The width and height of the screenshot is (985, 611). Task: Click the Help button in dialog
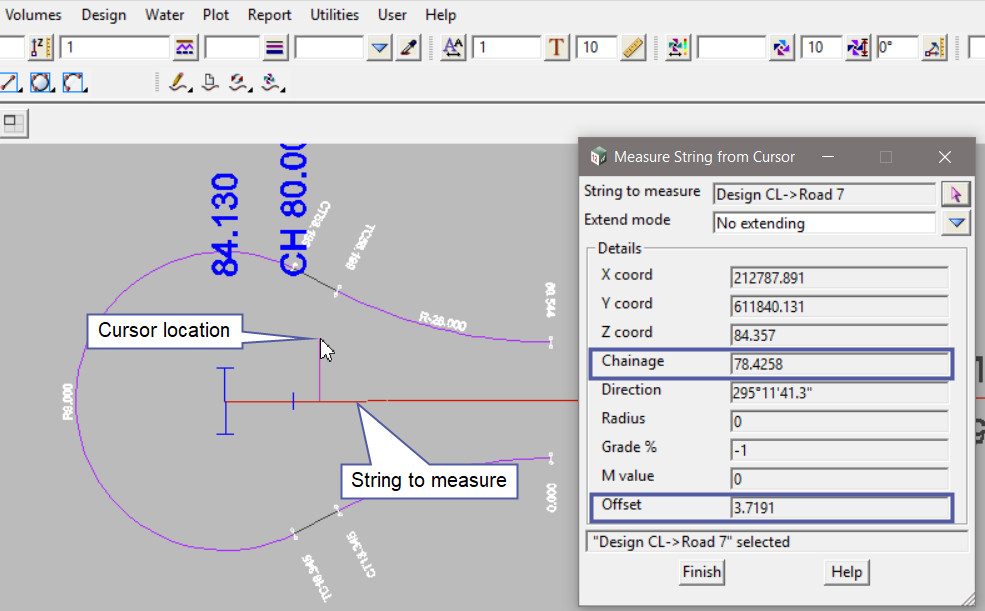[x=846, y=572]
